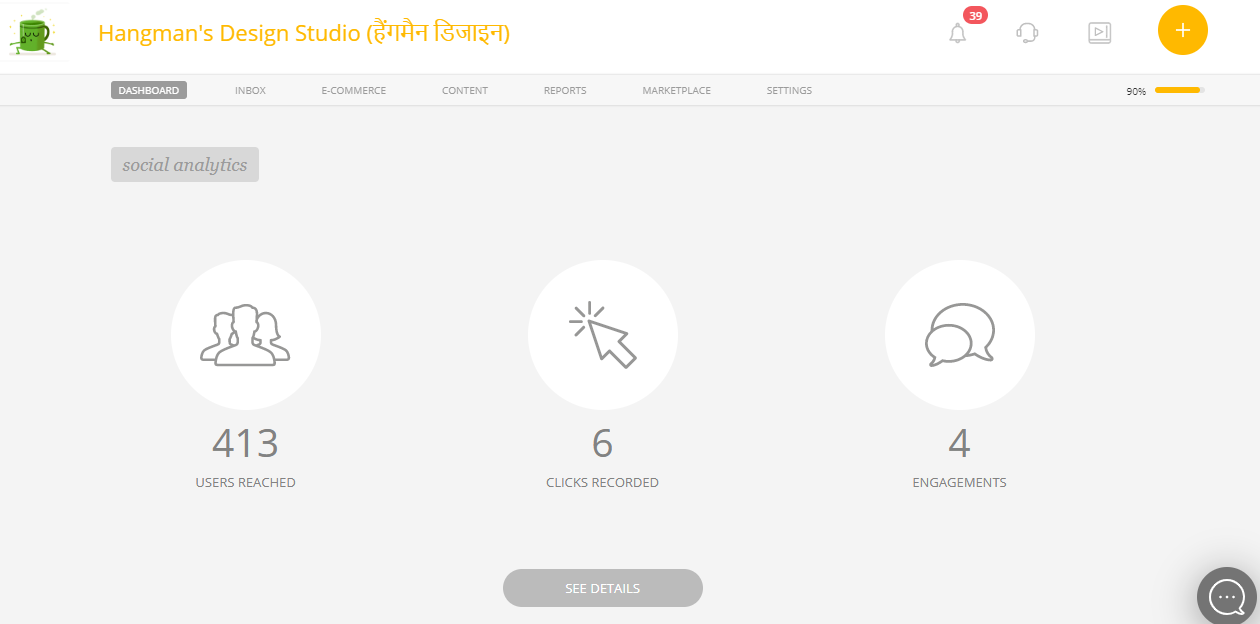The height and width of the screenshot is (624, 1260).
Task: Open the Inbox tab
Action: [x=250, y=90]
